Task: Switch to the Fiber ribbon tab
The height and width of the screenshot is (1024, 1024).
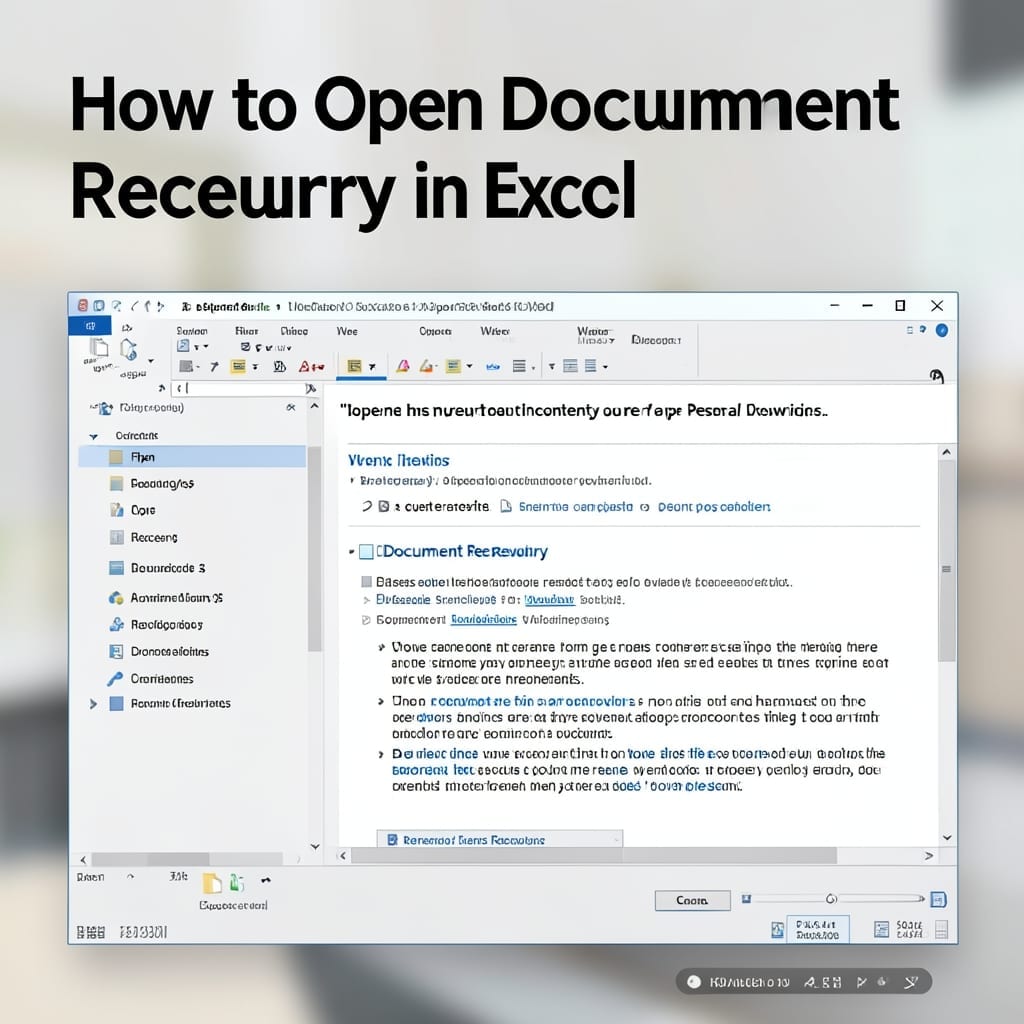Action: (x=247, y=331)
